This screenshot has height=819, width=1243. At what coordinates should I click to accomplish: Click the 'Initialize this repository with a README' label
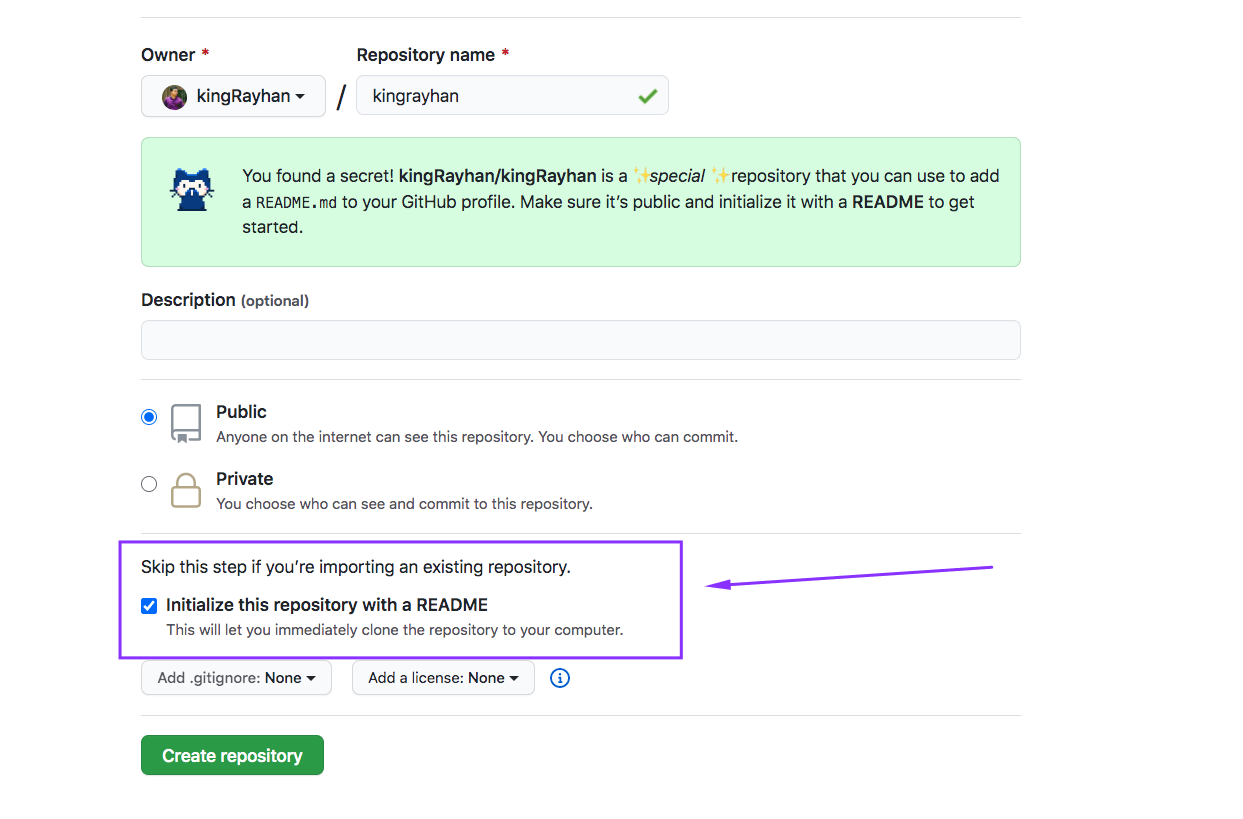pos(327,605)
